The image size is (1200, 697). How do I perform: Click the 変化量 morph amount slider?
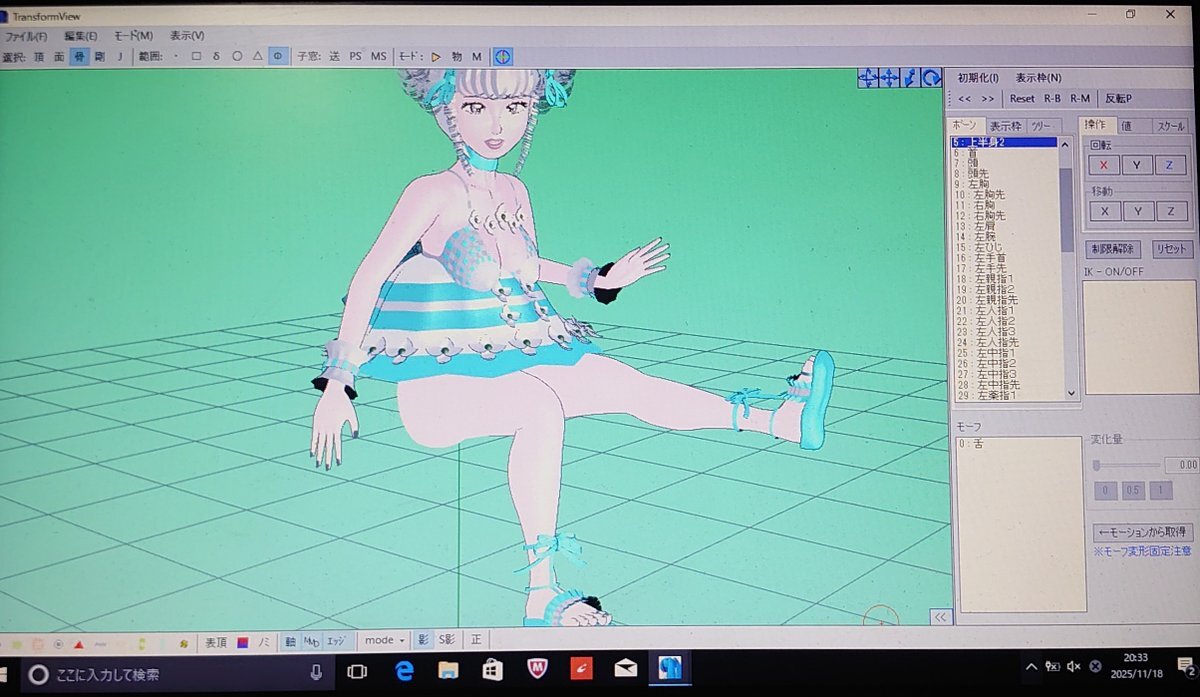1128,465
